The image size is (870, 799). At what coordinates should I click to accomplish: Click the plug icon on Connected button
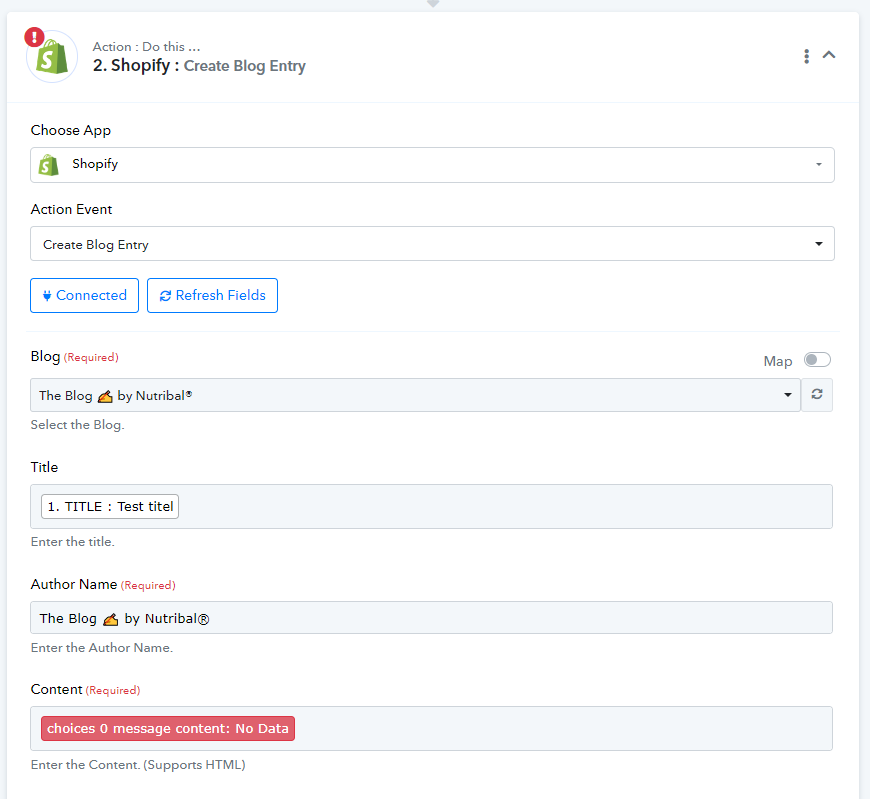click(47, 296)
